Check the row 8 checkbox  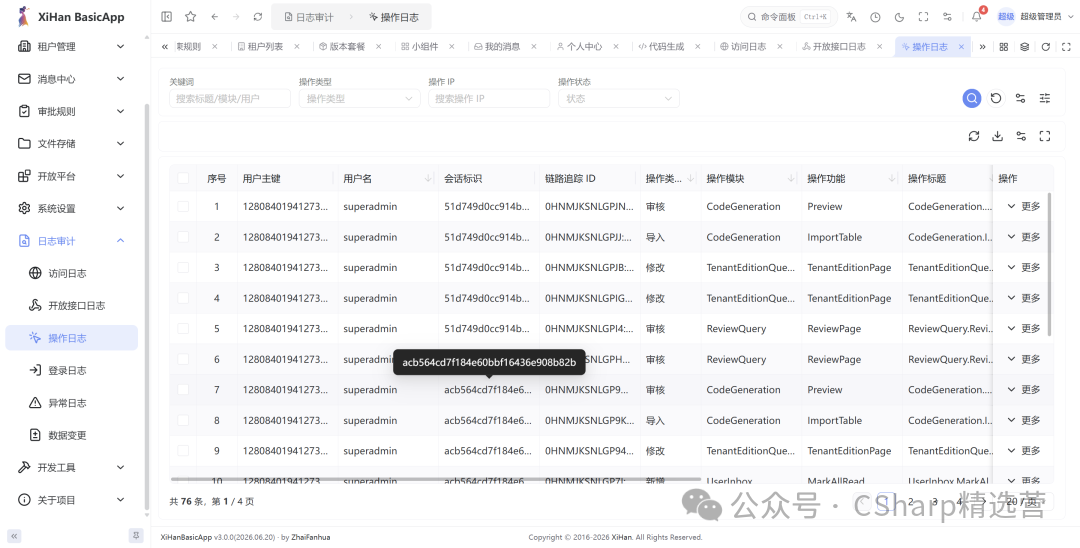(x=183, y=420)
